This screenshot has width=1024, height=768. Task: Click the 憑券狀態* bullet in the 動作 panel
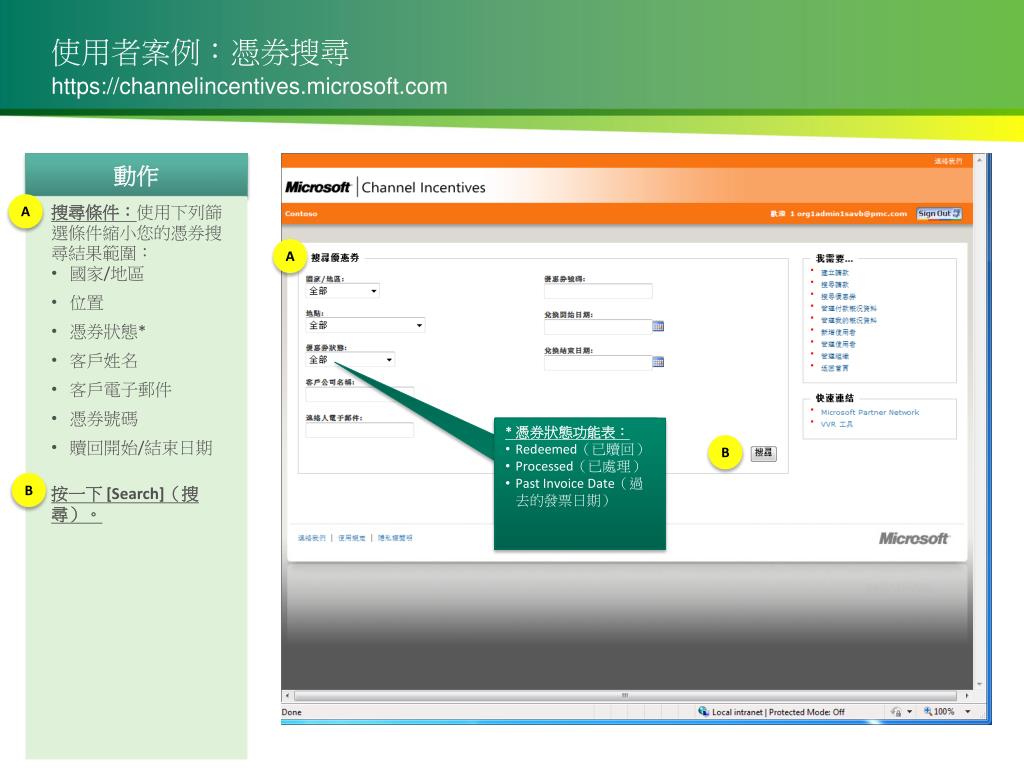[108, 332]
